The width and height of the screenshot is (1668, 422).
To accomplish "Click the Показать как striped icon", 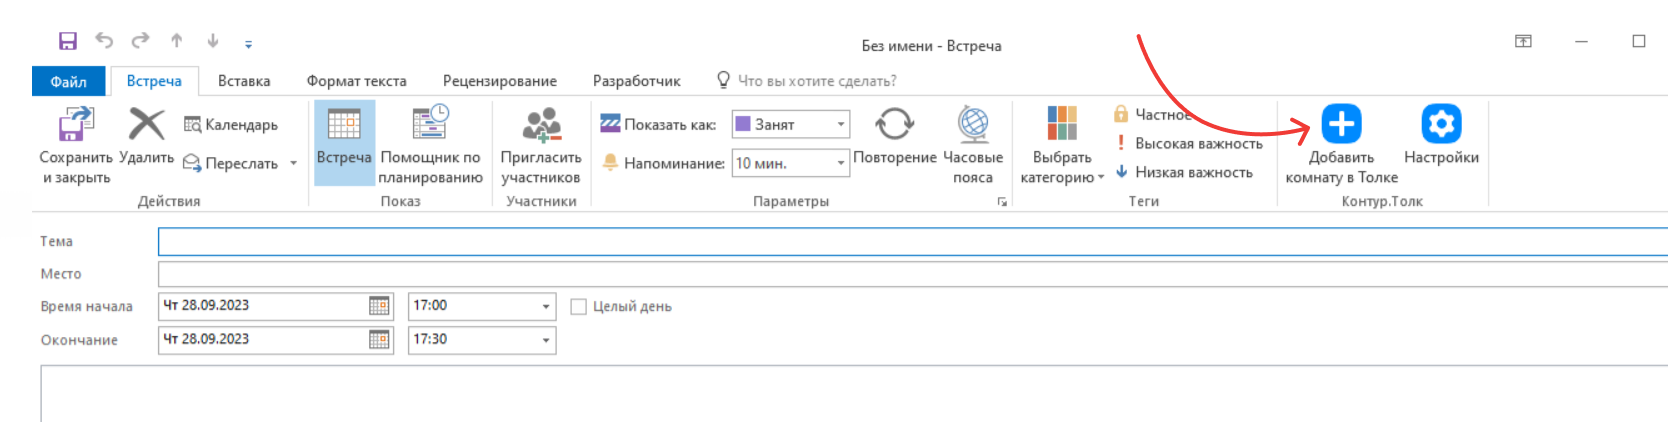I will click(610, 124).
